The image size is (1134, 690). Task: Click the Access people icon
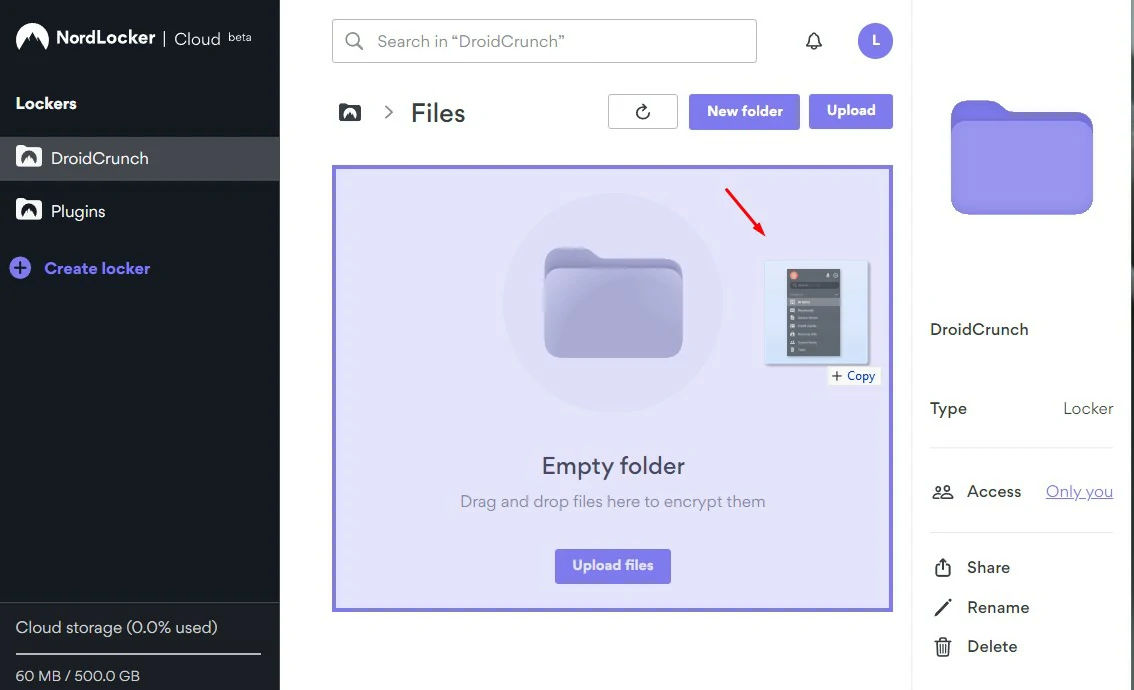click(942, 492)
